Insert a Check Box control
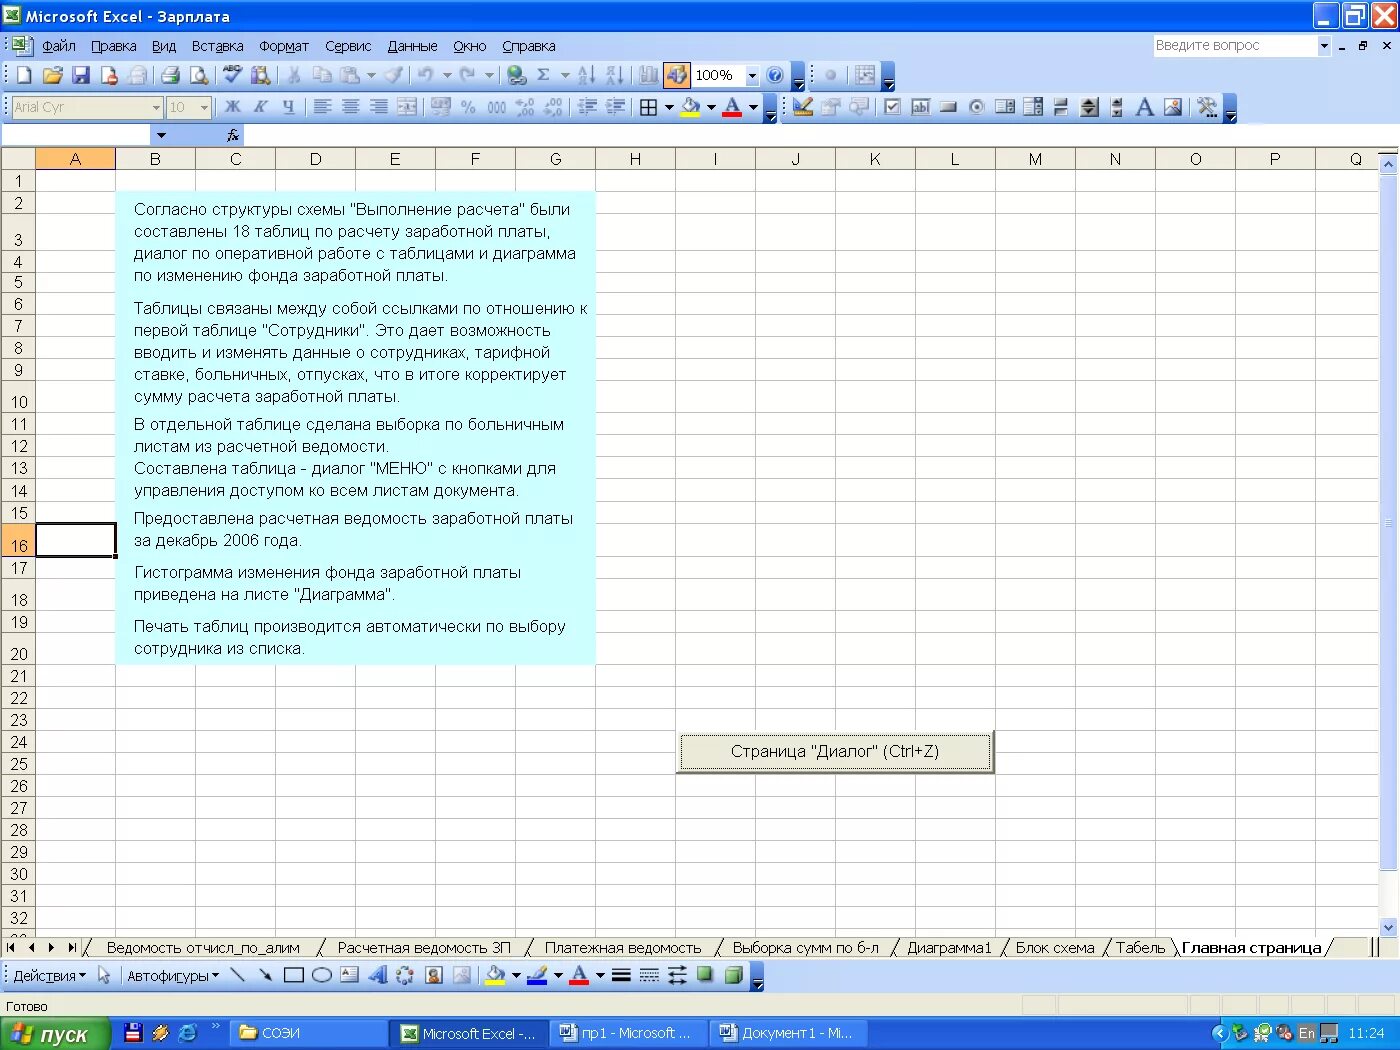This screenshot has height=1050, width=1400. point(893,107)
